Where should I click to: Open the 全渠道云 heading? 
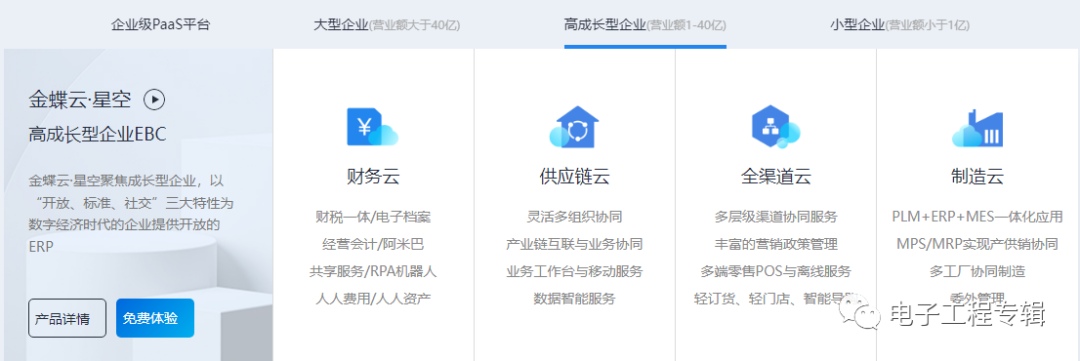[x=776, y=176]
